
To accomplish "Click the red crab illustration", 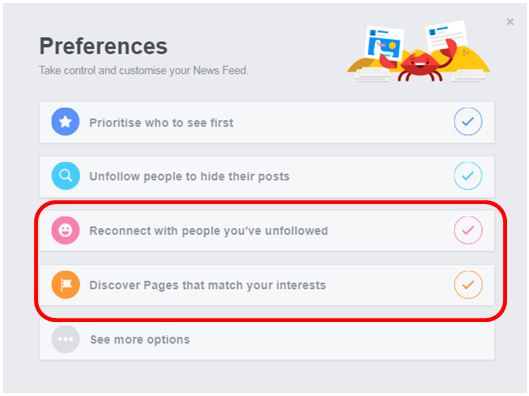I will 419,62.
